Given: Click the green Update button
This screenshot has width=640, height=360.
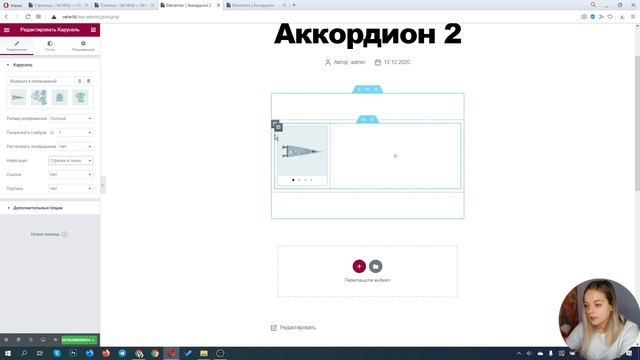Looking at the screenshot, I should (x=79, y=340).
